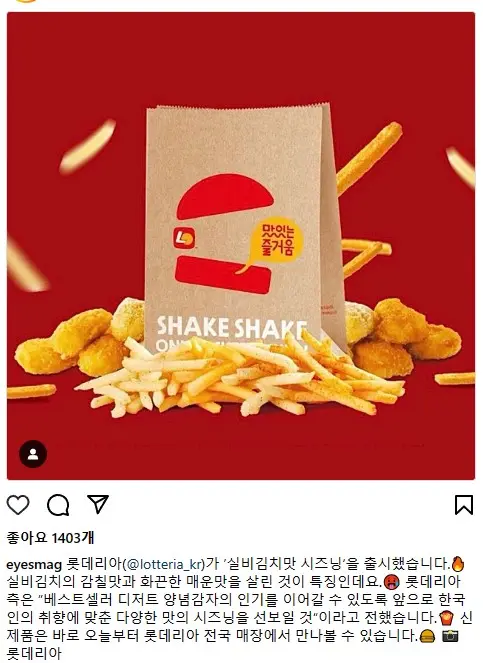Click the SHAKE SHAKE text on the bag
Image resolution: width=483 pixels, height=663 pixels.
tap(231, 328)
